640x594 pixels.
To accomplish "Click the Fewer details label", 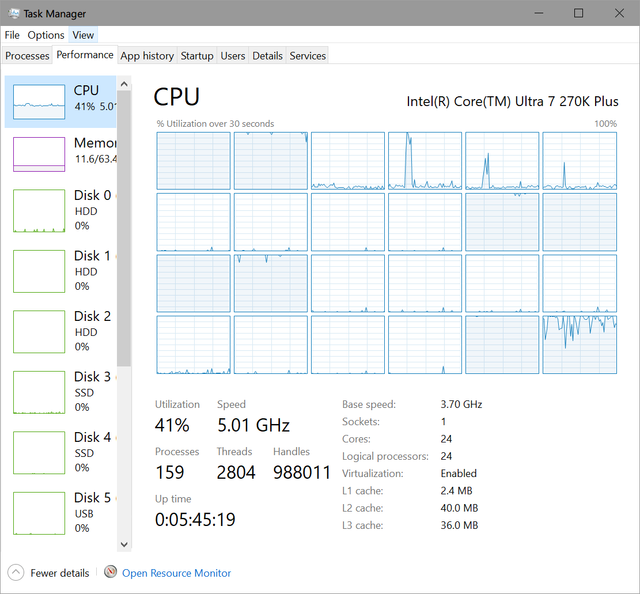I will click(x=60, y=573).
